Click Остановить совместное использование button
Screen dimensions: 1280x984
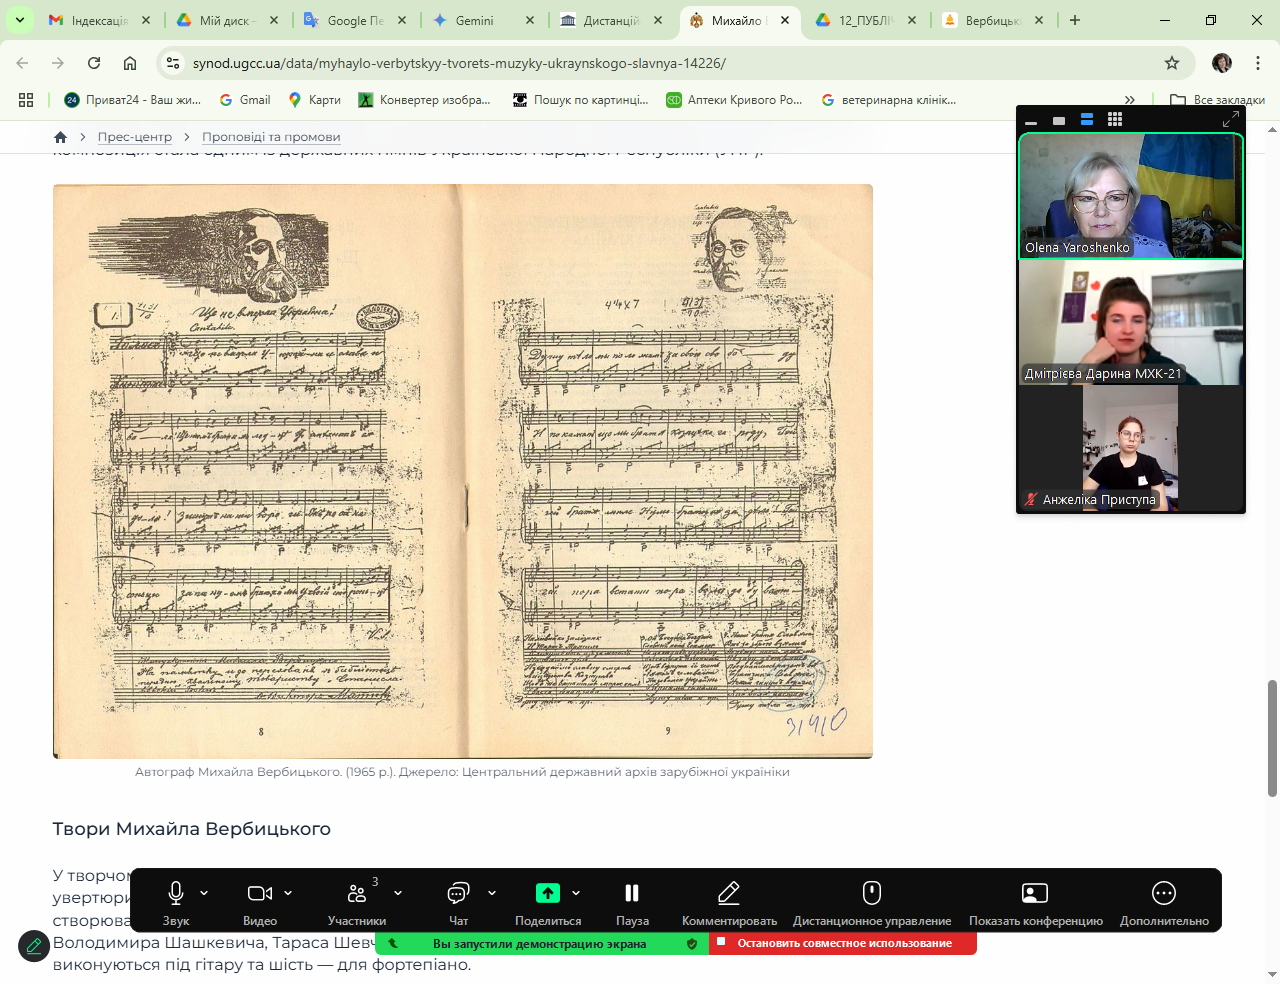[x=843, y=943]
